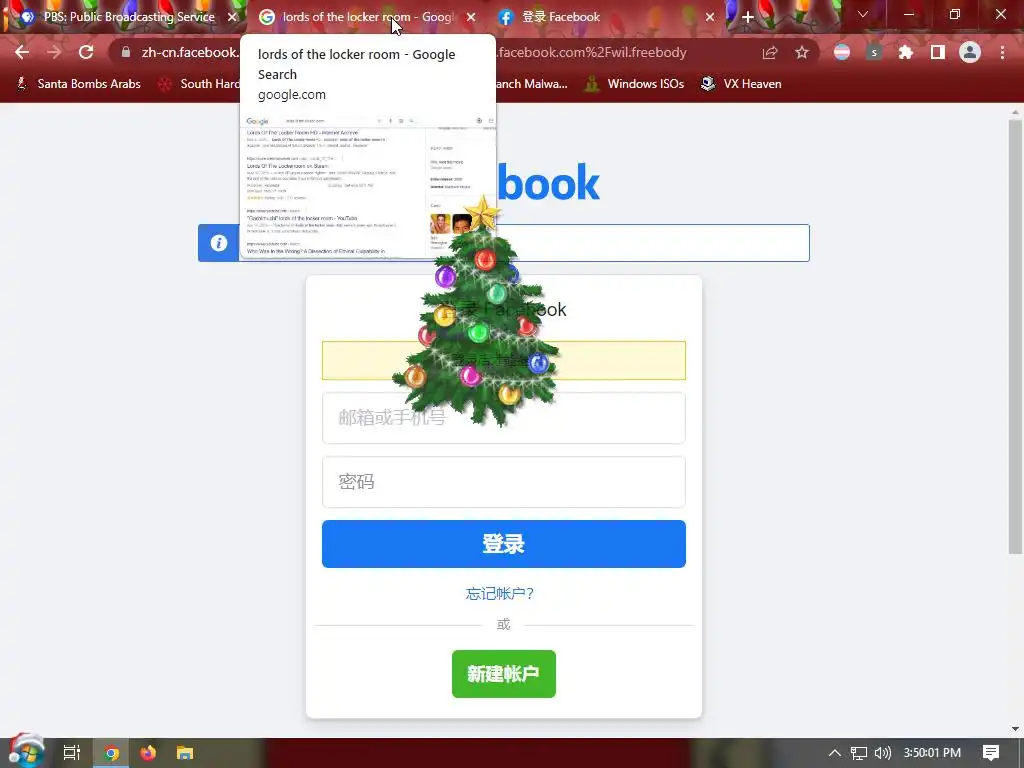Expand the tab search chevron
The image size is (1024, 768).
click(x=863, y=14)
